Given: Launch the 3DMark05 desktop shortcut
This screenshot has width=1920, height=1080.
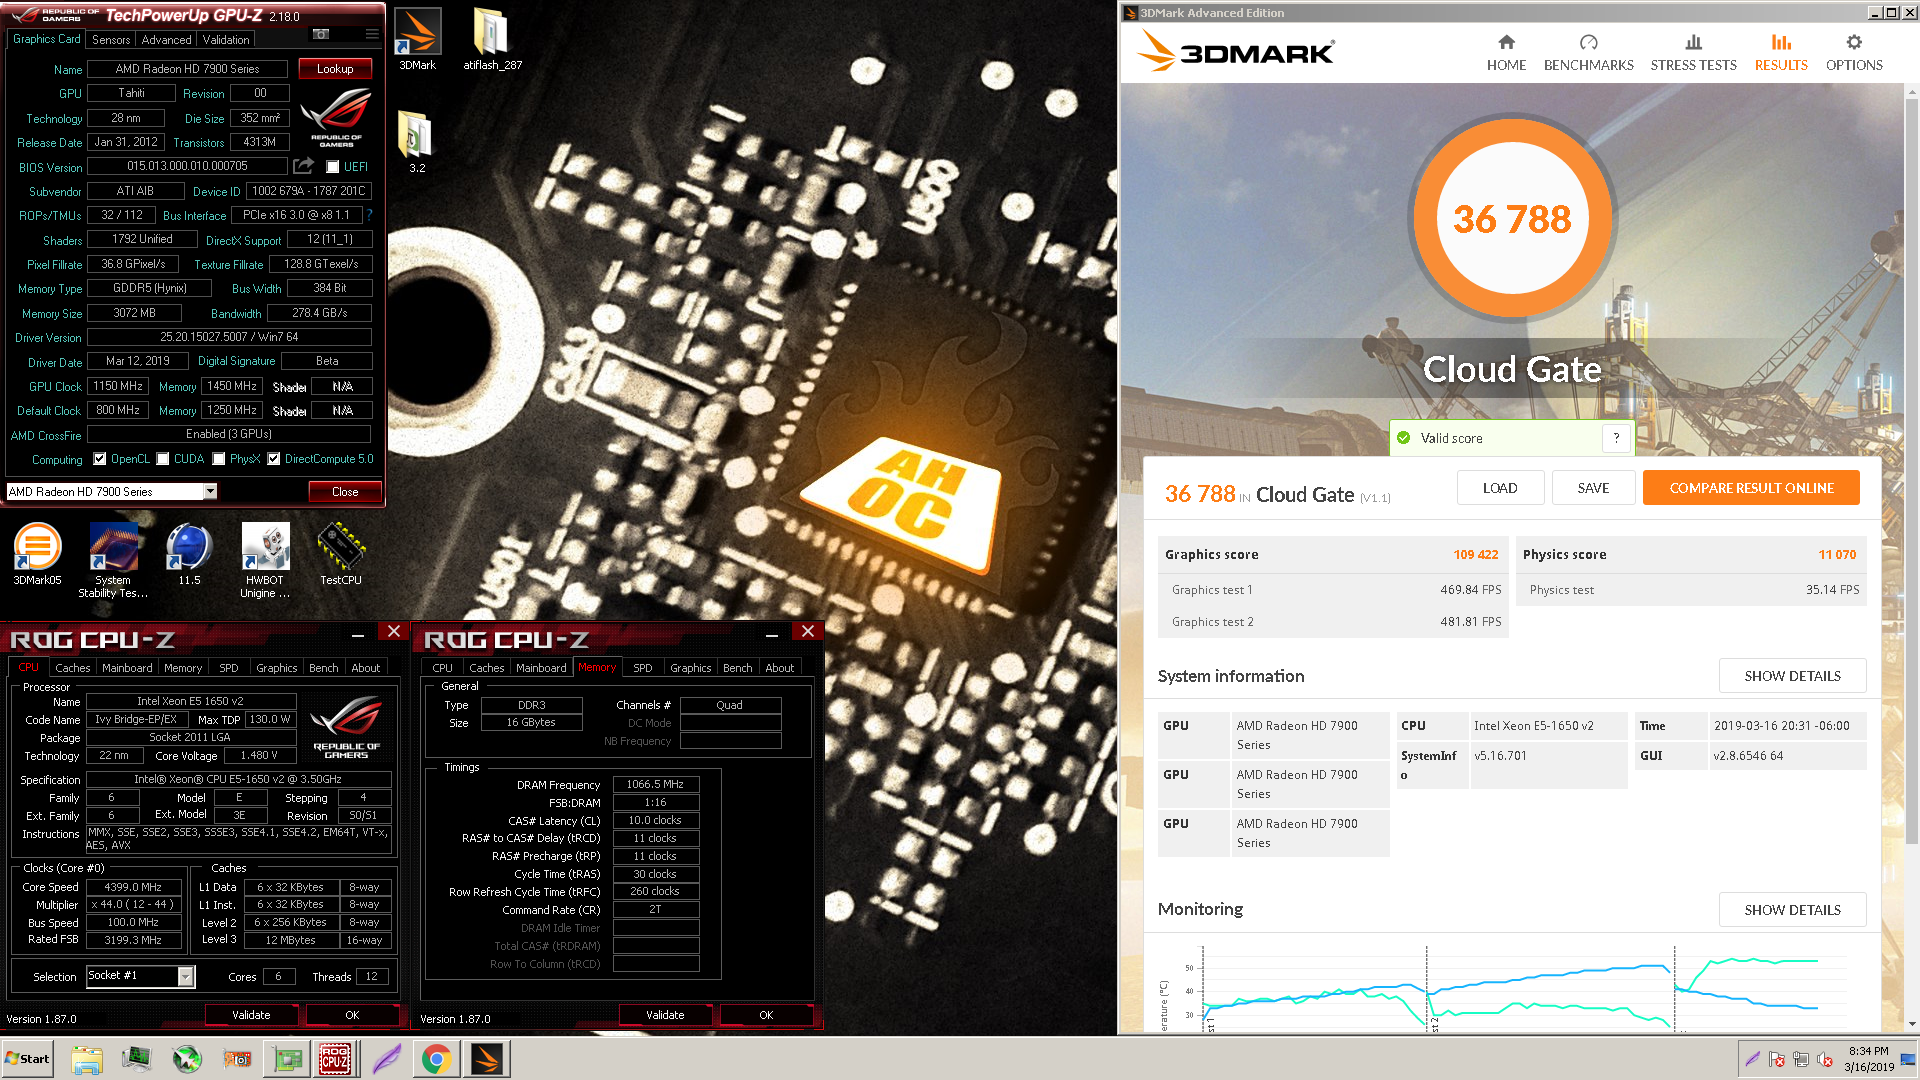Looking at the screenshot, I should 38,555.
